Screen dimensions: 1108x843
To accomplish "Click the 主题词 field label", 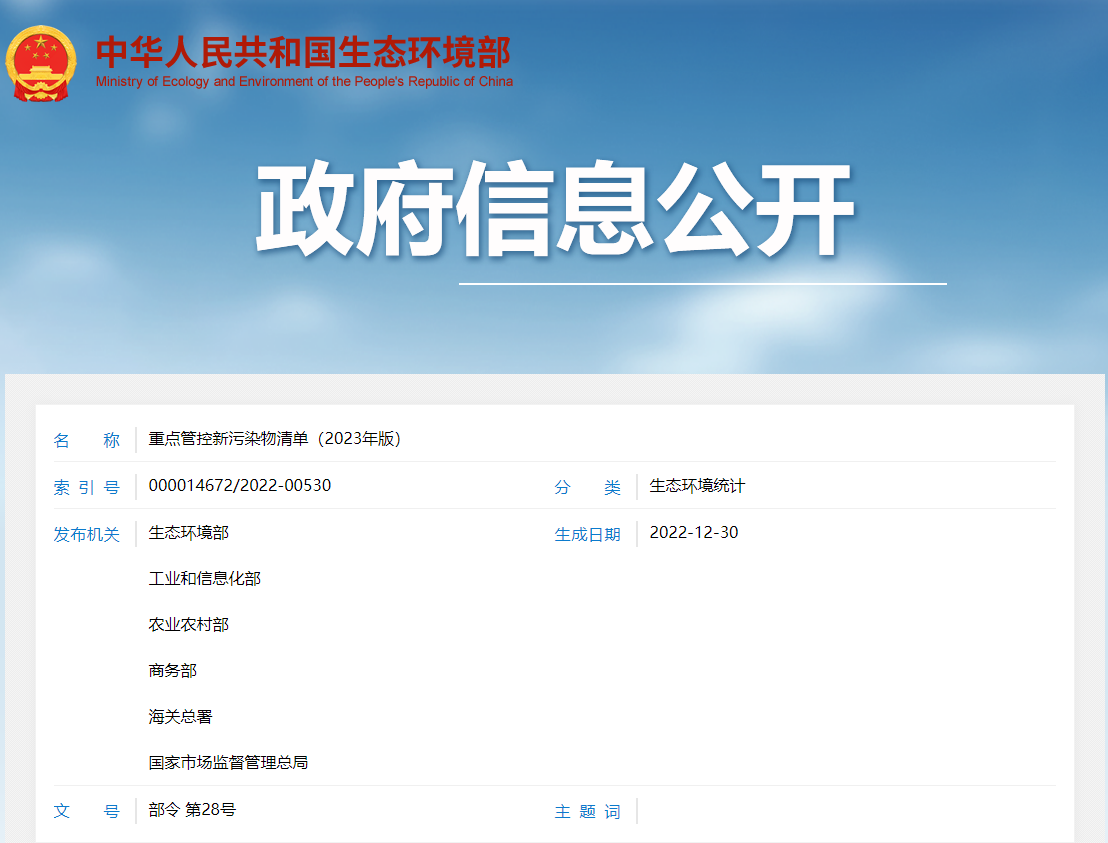I will (x=587, y=811).
